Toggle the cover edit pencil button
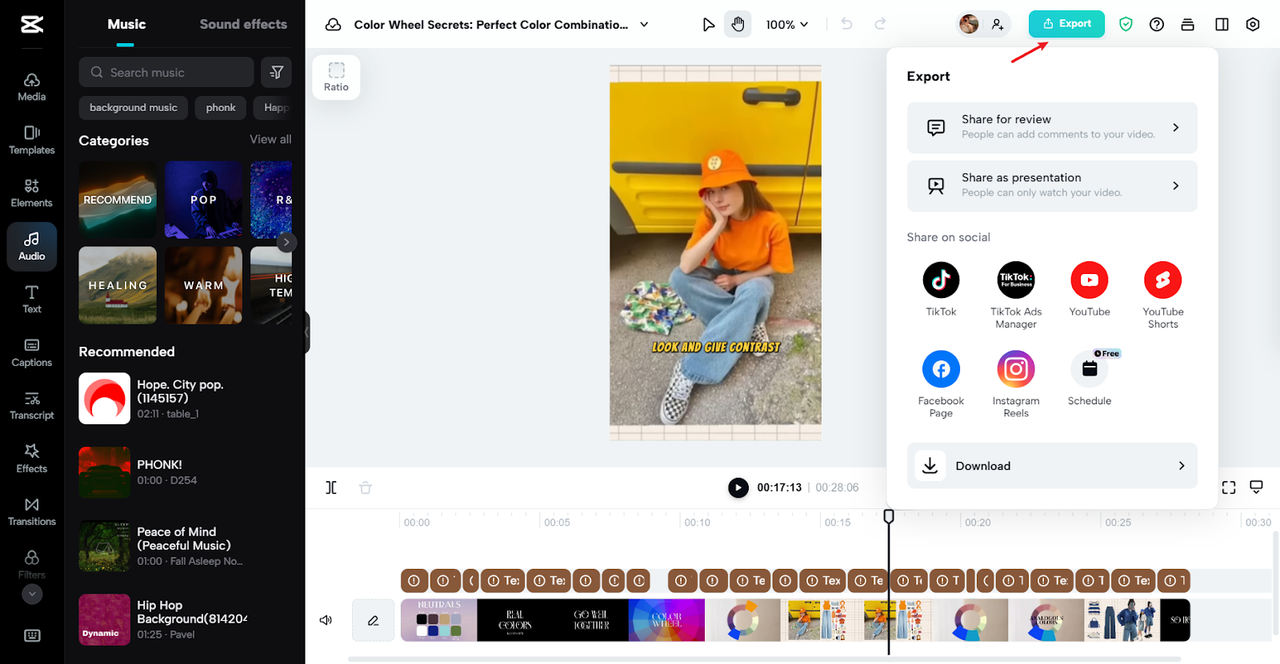The image size is (1280, 664). (x=373, y=620)
